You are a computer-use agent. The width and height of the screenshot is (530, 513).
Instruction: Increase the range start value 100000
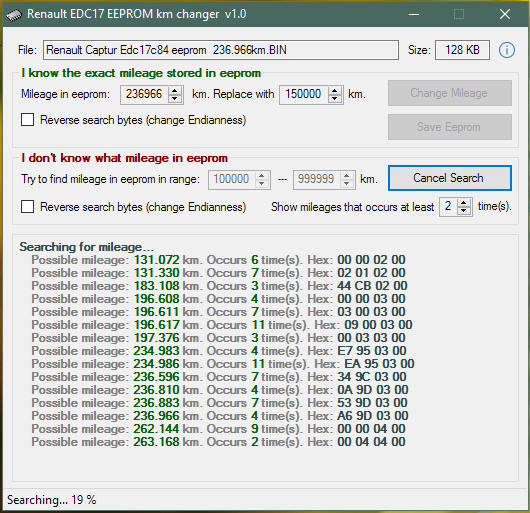[262, 175]
